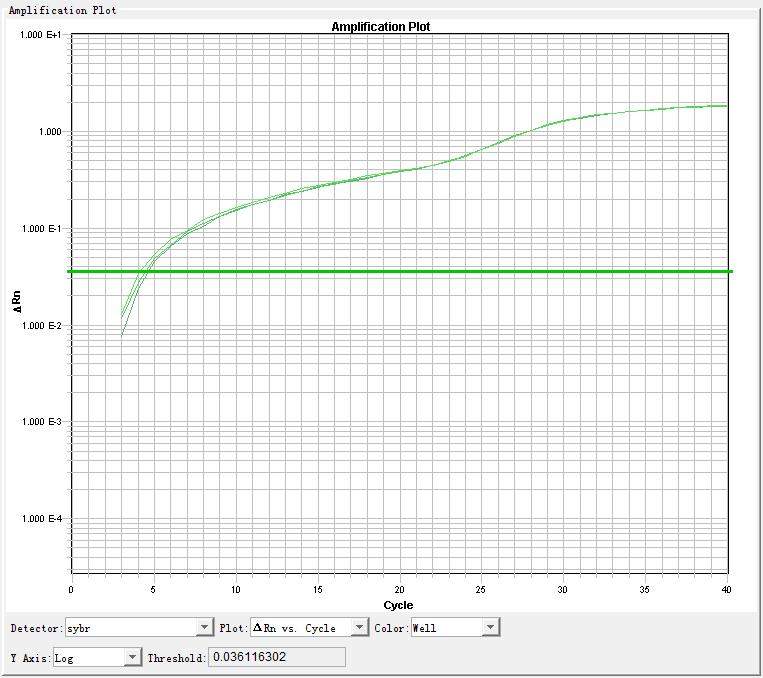
Task: Select the green horizontal threshold line
Action: (399, 271)
